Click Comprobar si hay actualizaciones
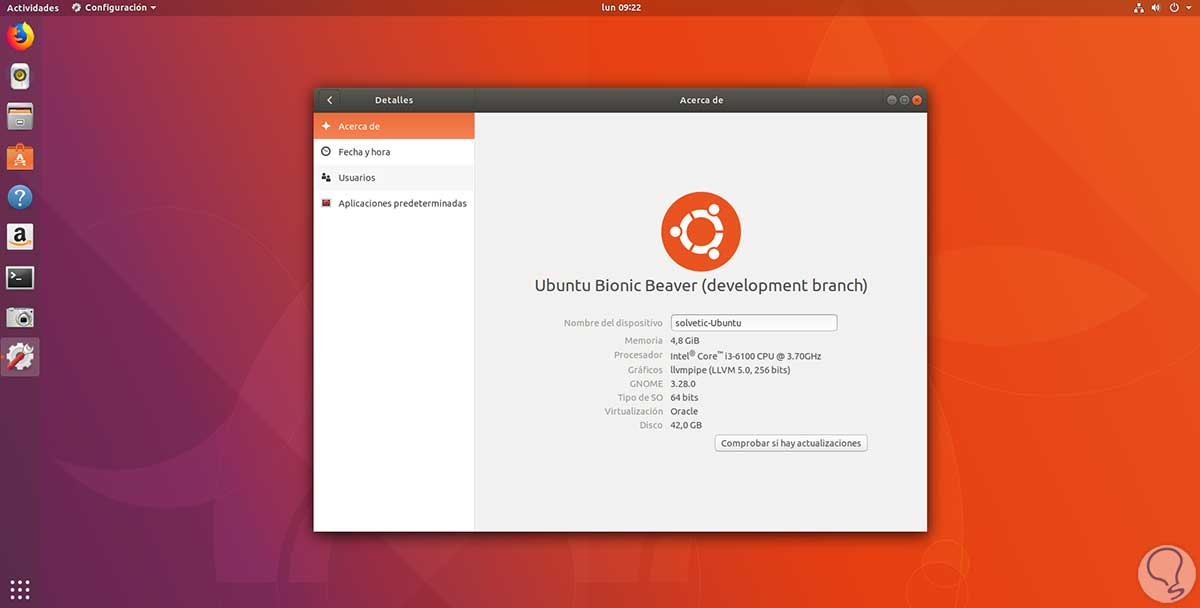 point(790,442)
